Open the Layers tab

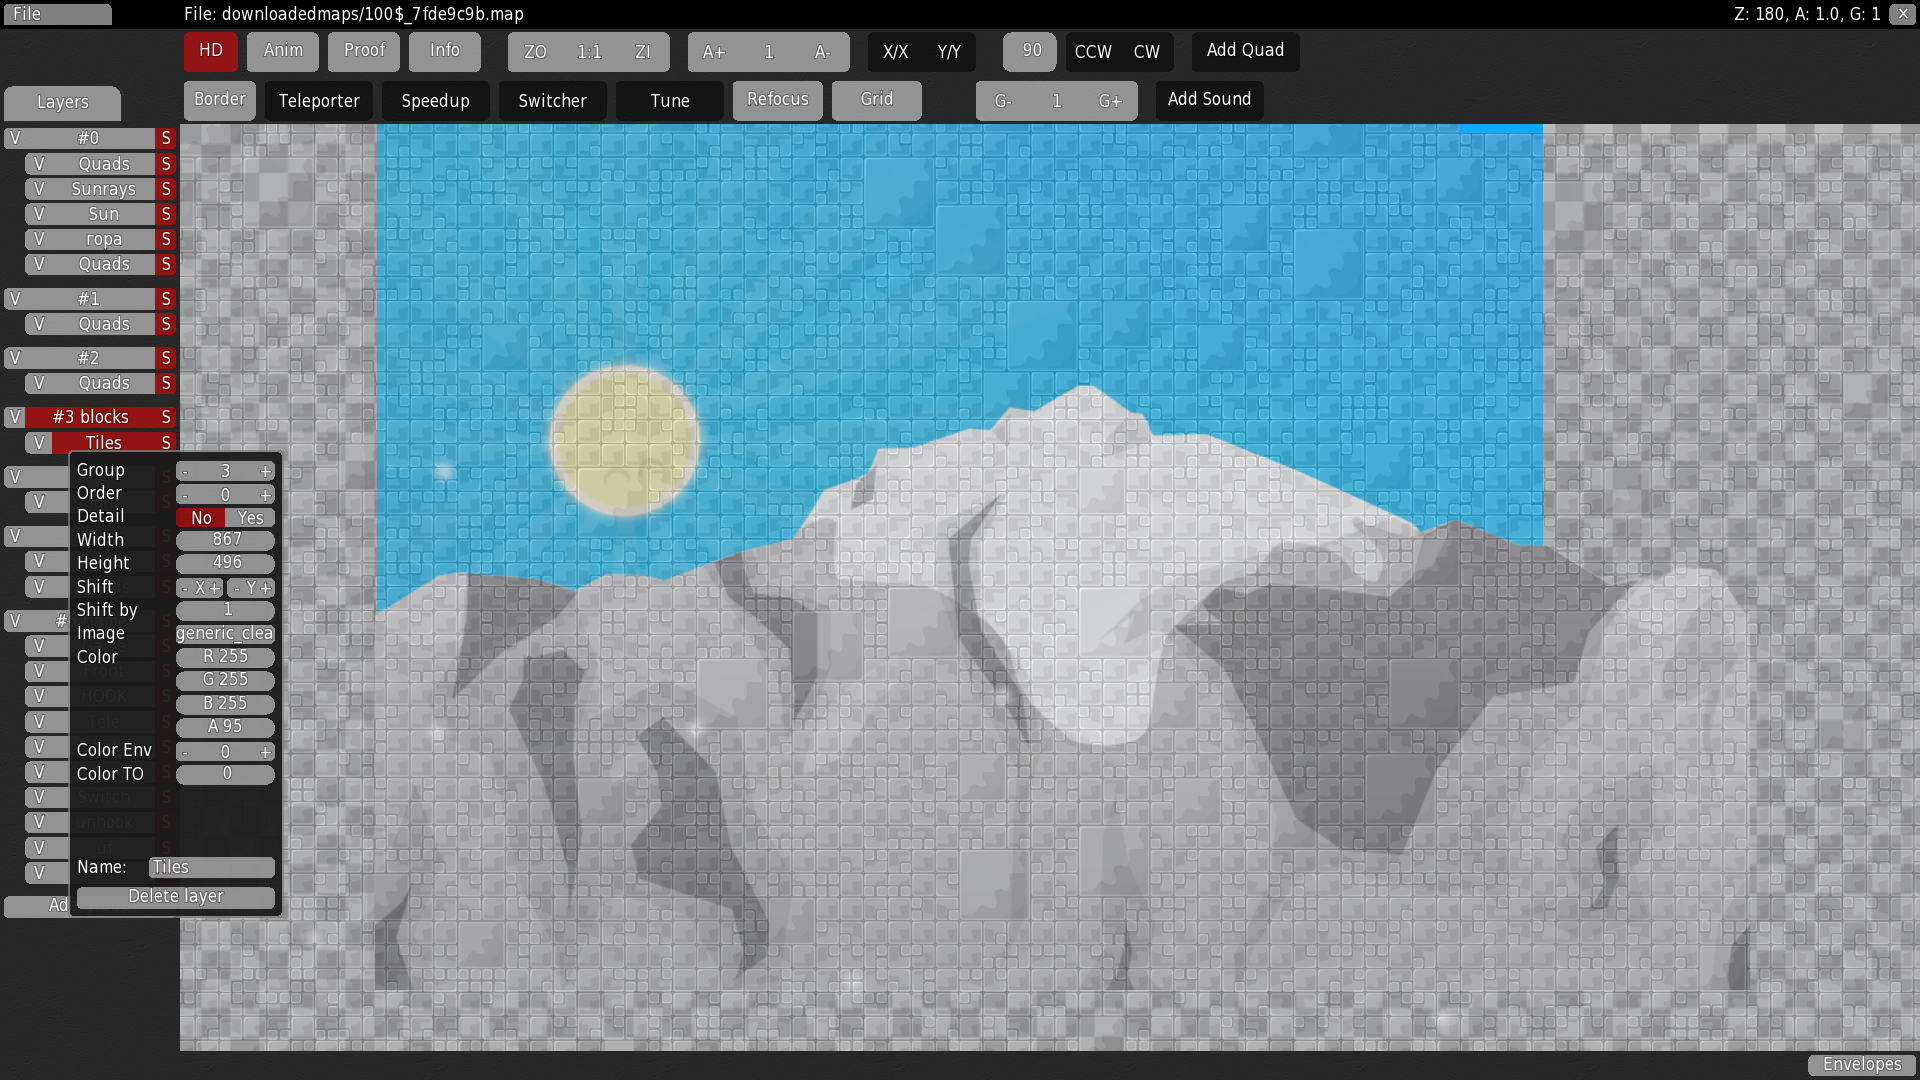tap(62, 102)
